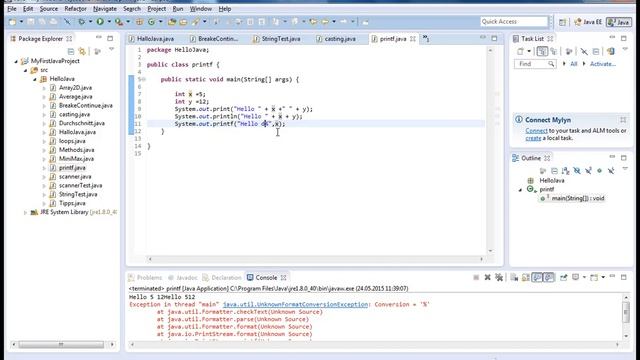Click the Debug bug icon in toolbar

[82, 22]
